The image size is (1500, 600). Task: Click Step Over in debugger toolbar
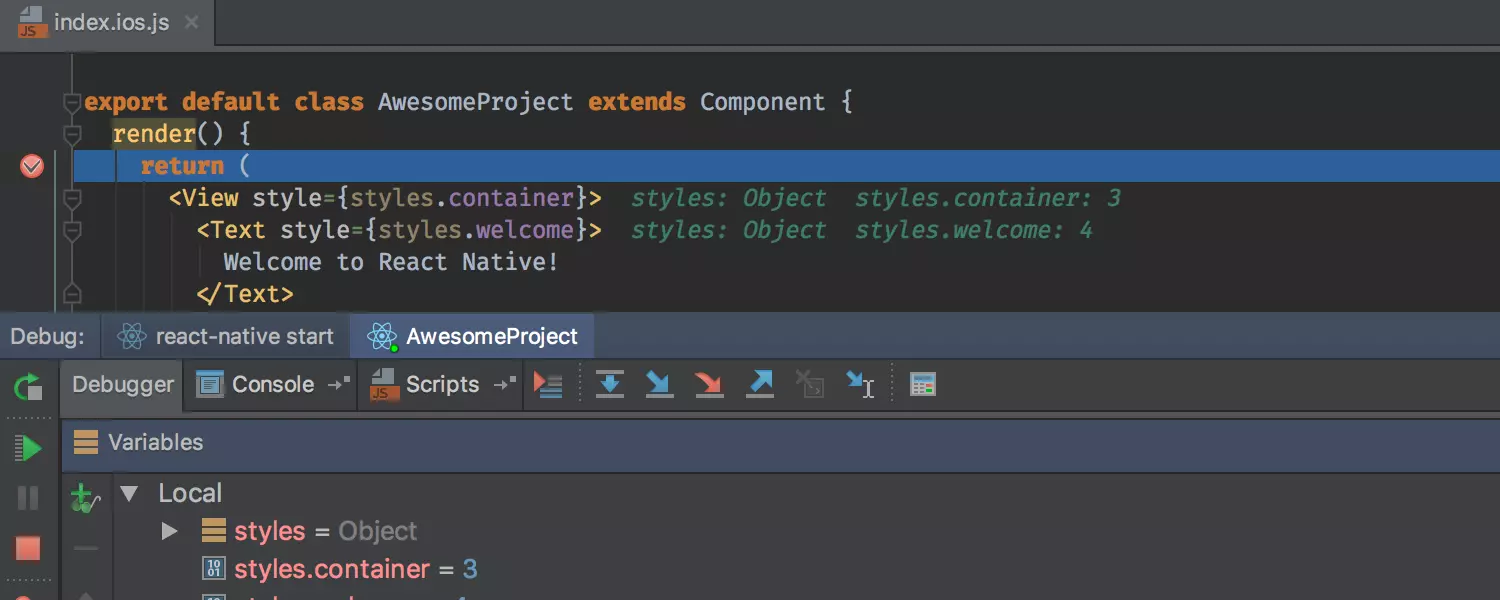click(x=609, y=385)
